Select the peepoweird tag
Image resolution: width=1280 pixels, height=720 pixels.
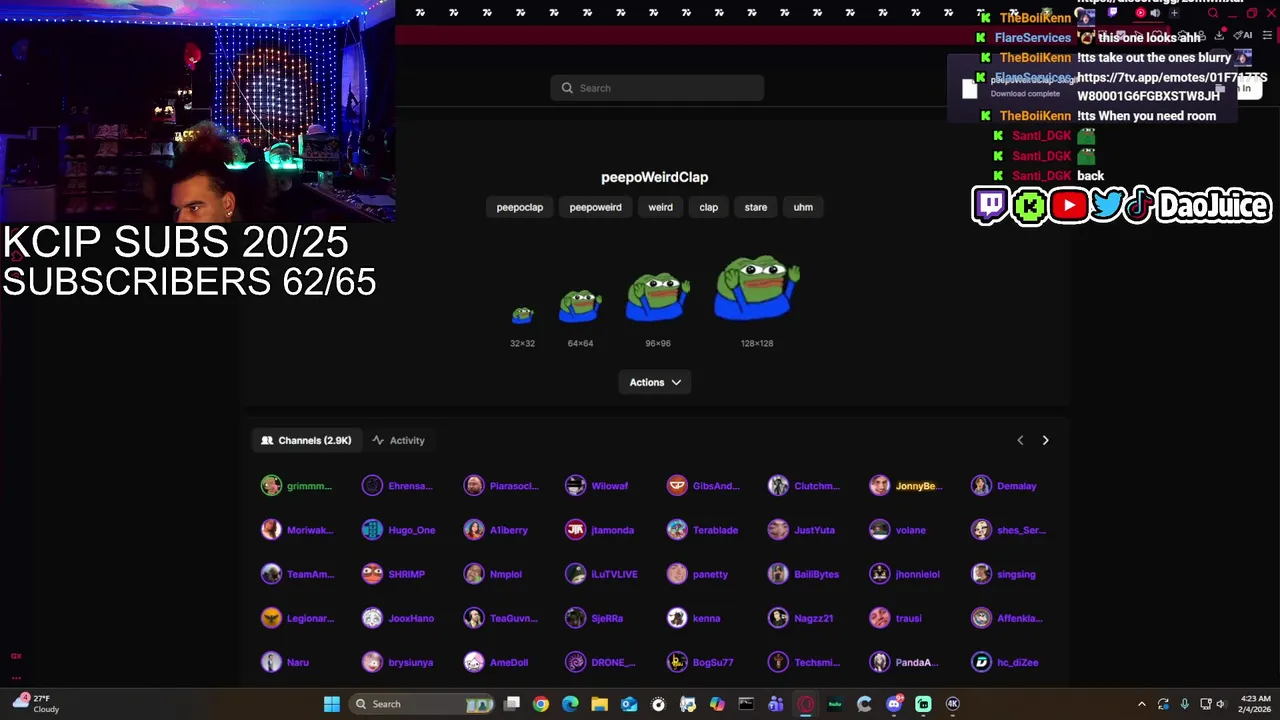(595, 207)
